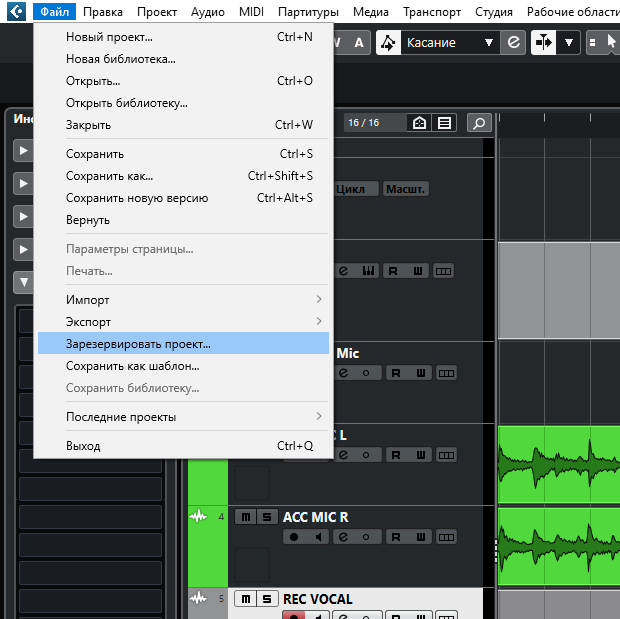
Task: Click empty track picture box on ACC MIC R
Action: click(252, 564)
